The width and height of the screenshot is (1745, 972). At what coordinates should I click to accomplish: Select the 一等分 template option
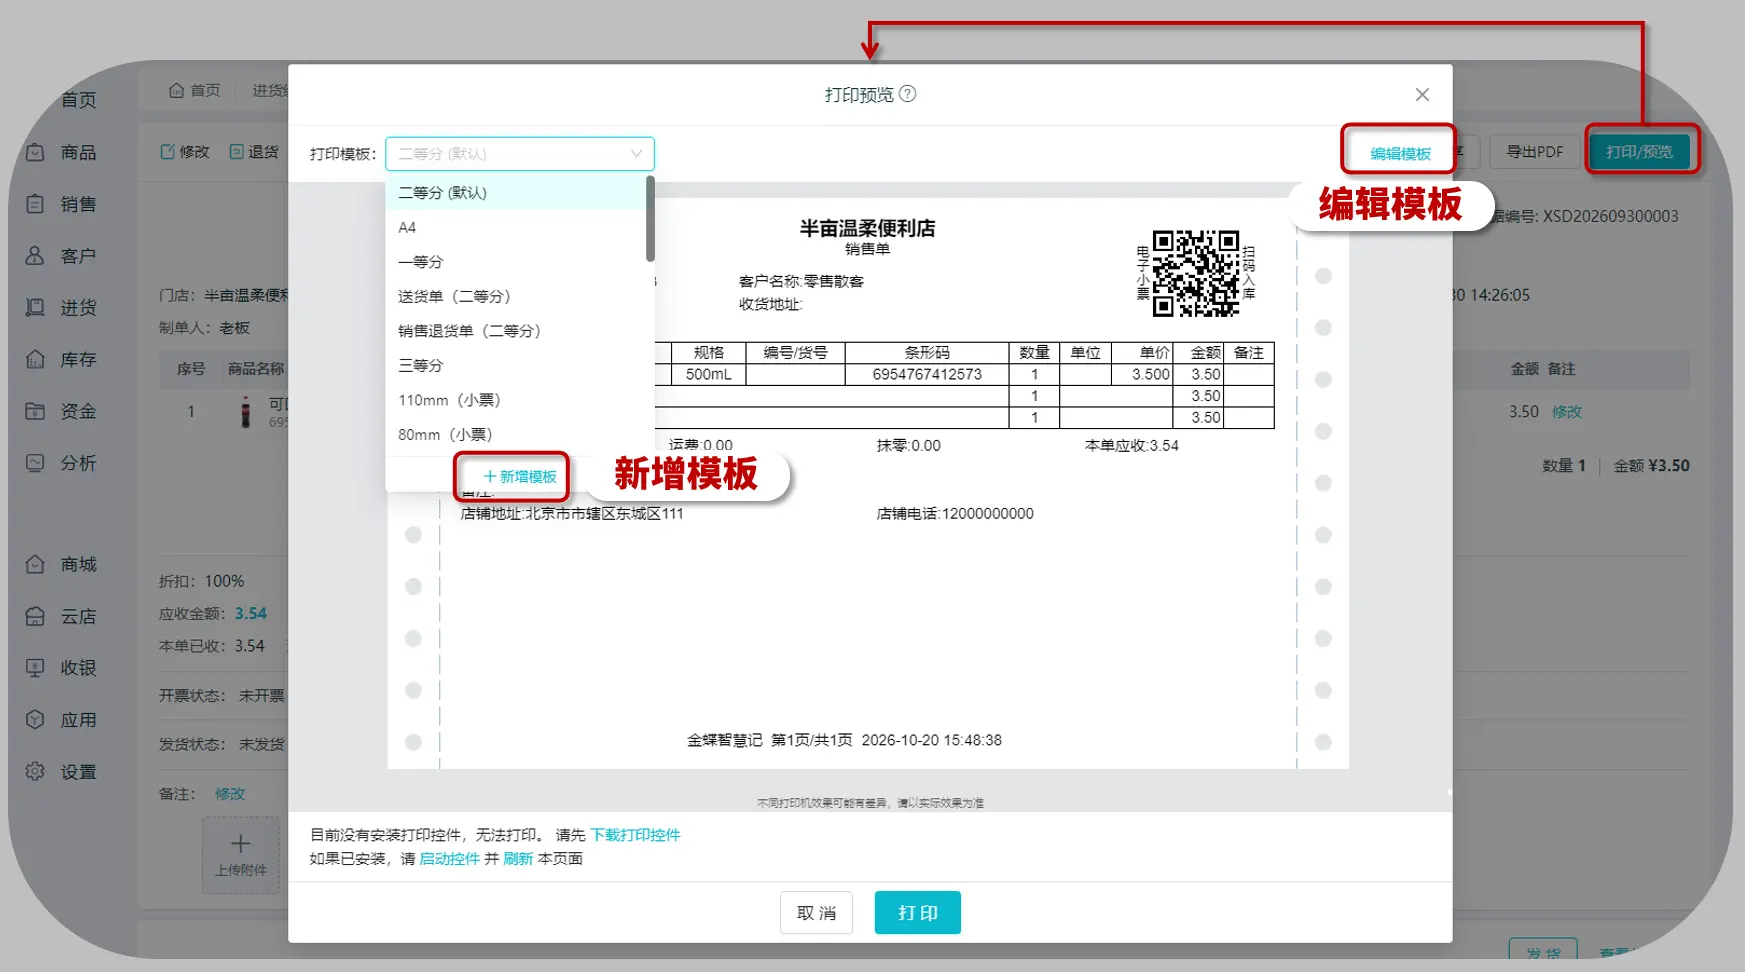(516, 262)
